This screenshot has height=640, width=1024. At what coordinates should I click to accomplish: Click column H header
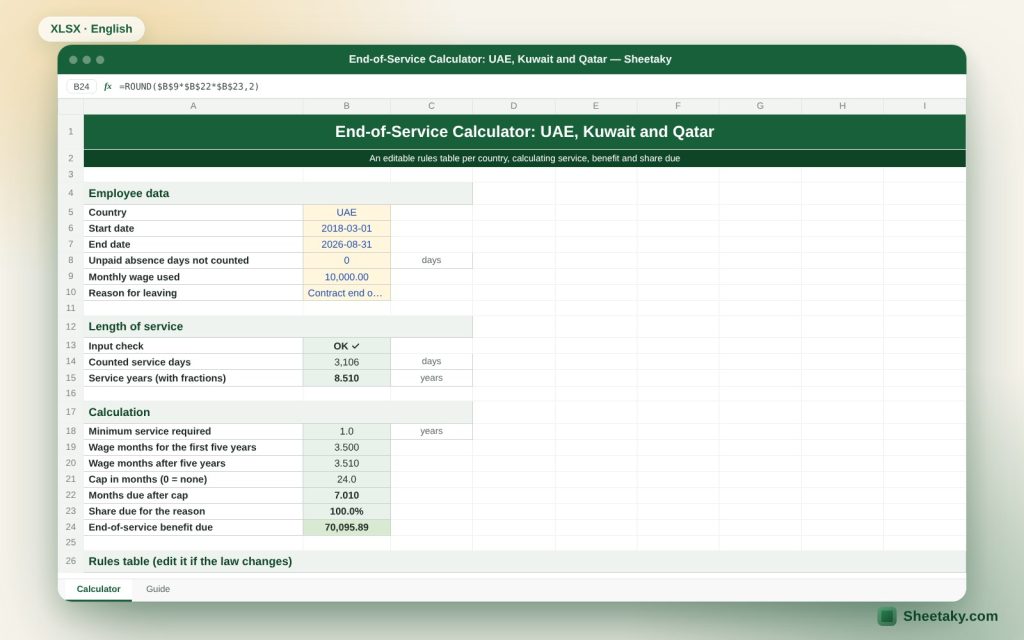click(842, 106)
